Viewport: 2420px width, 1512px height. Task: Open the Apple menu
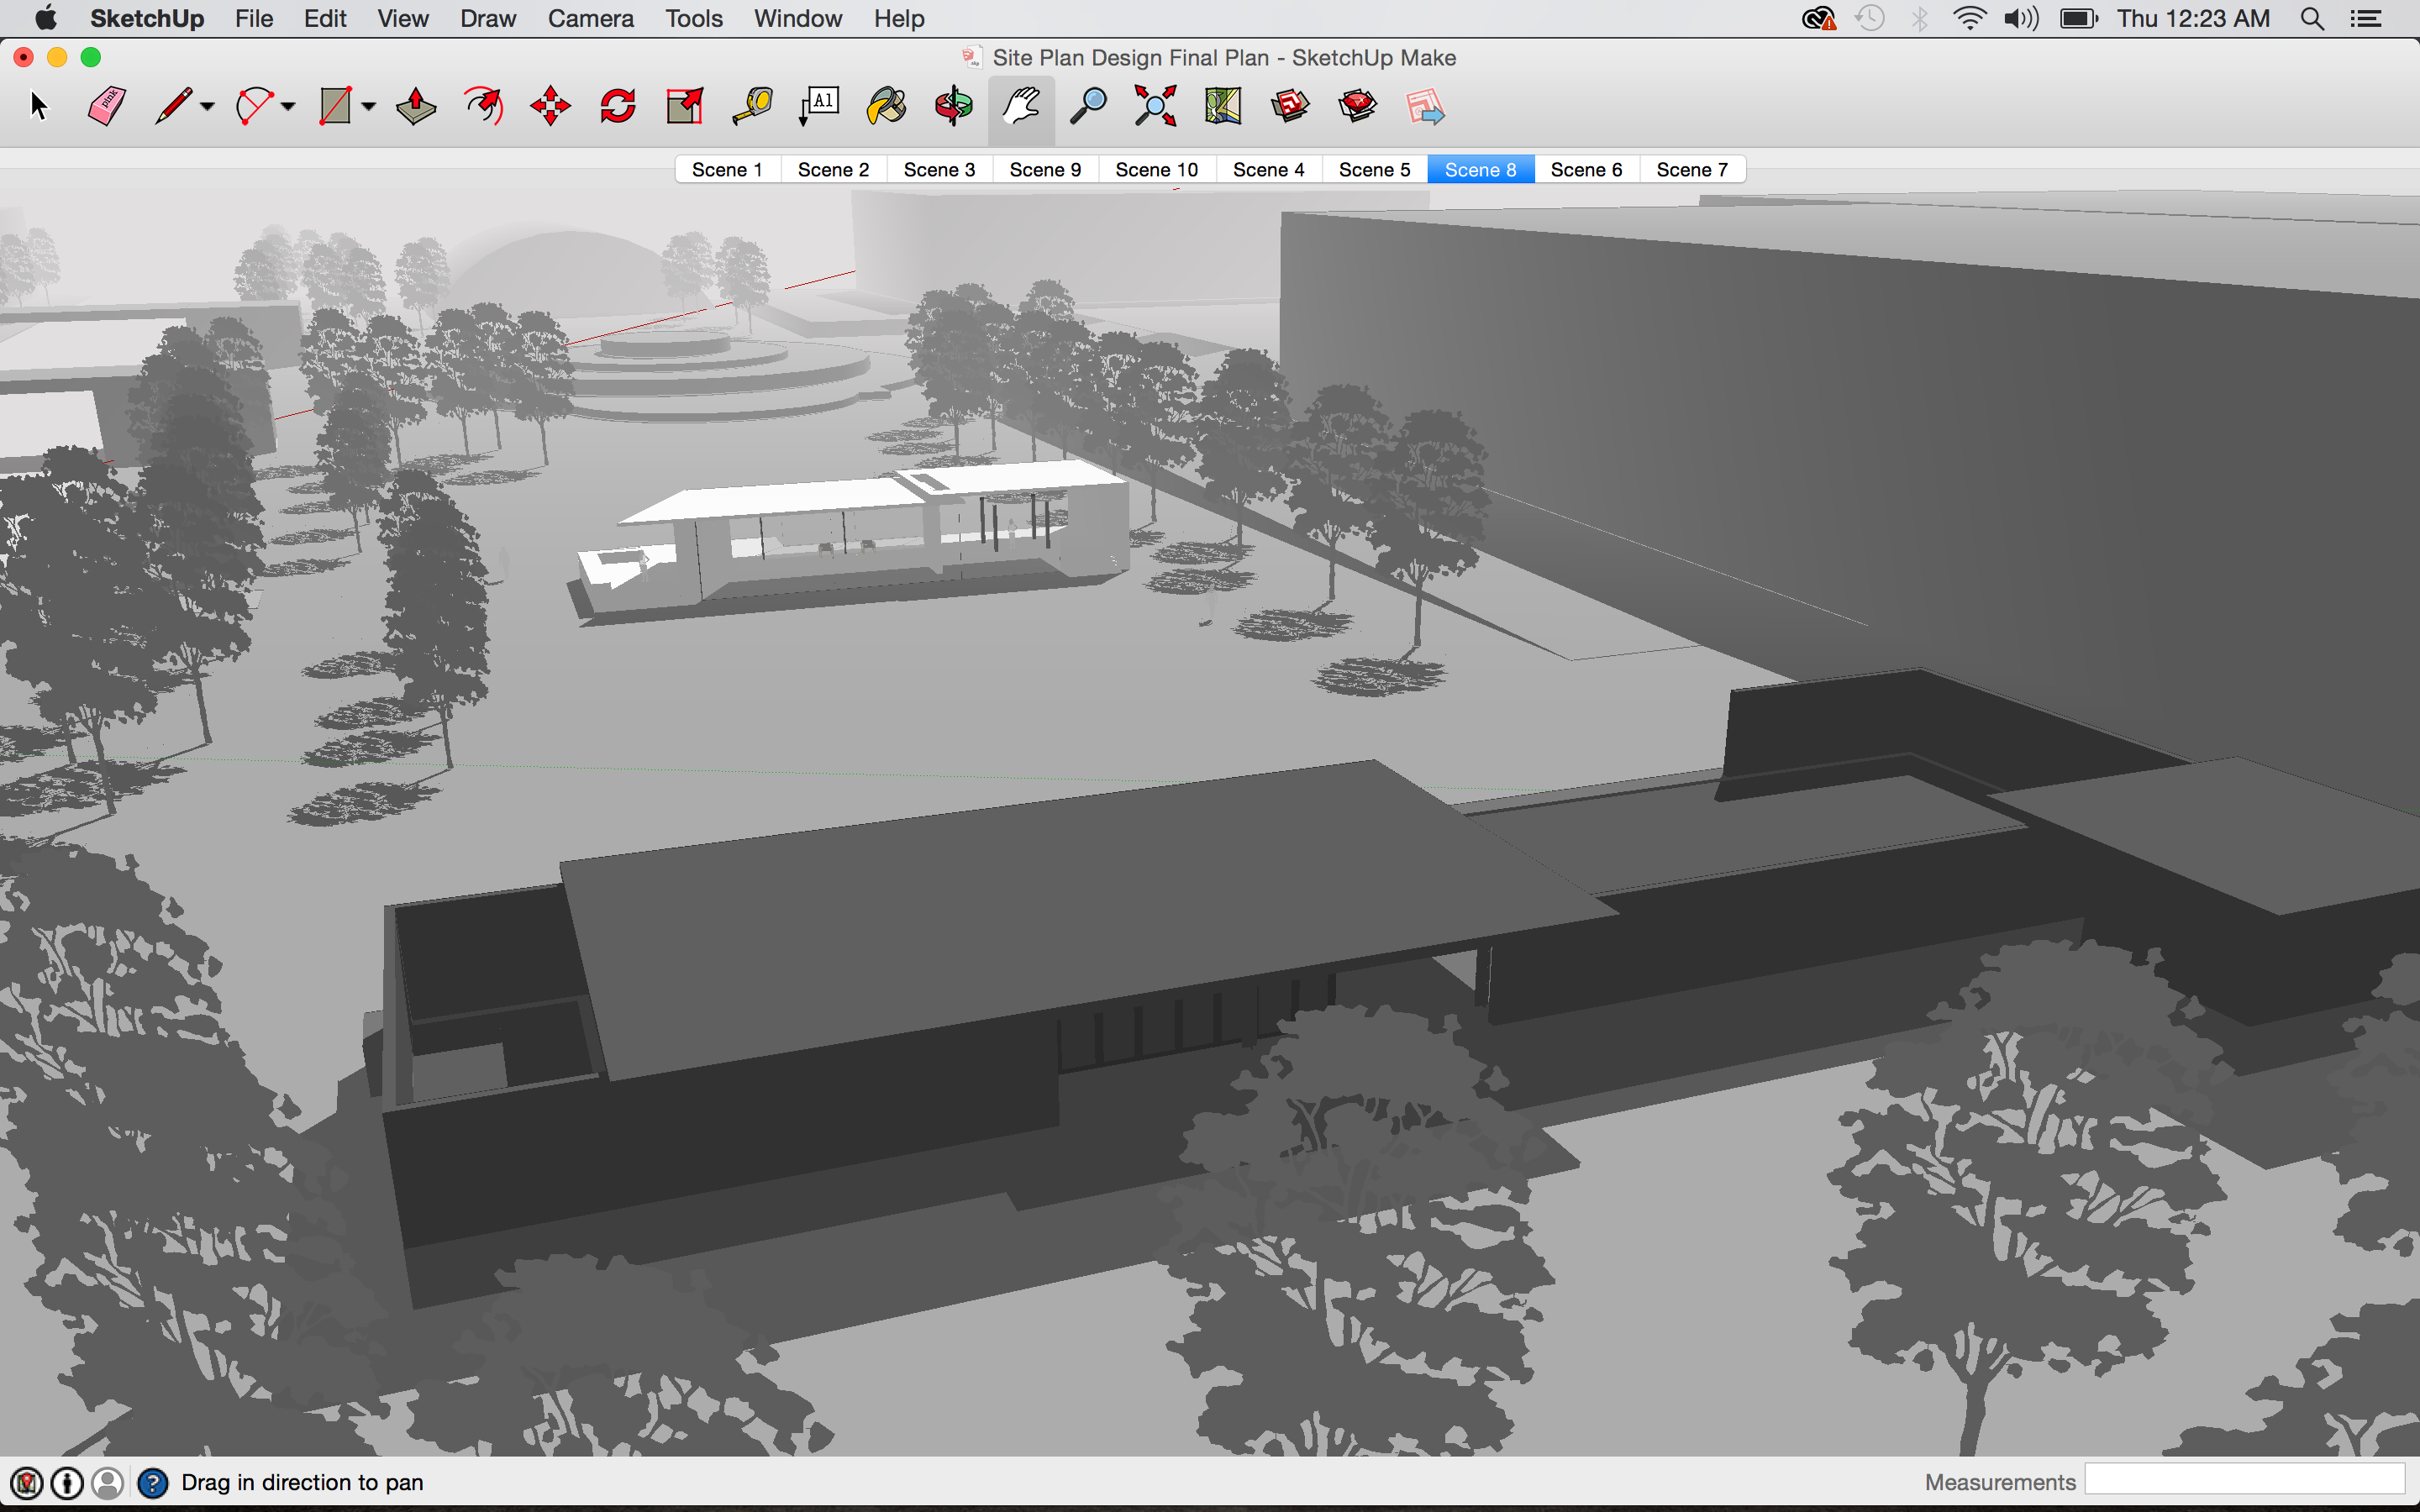[45, 18]
